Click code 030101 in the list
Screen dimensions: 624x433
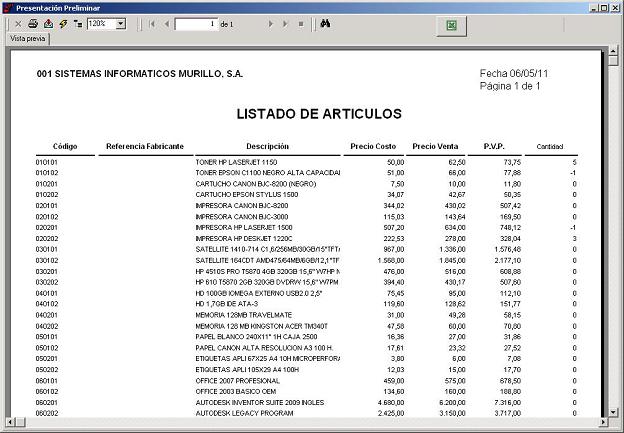47,250
